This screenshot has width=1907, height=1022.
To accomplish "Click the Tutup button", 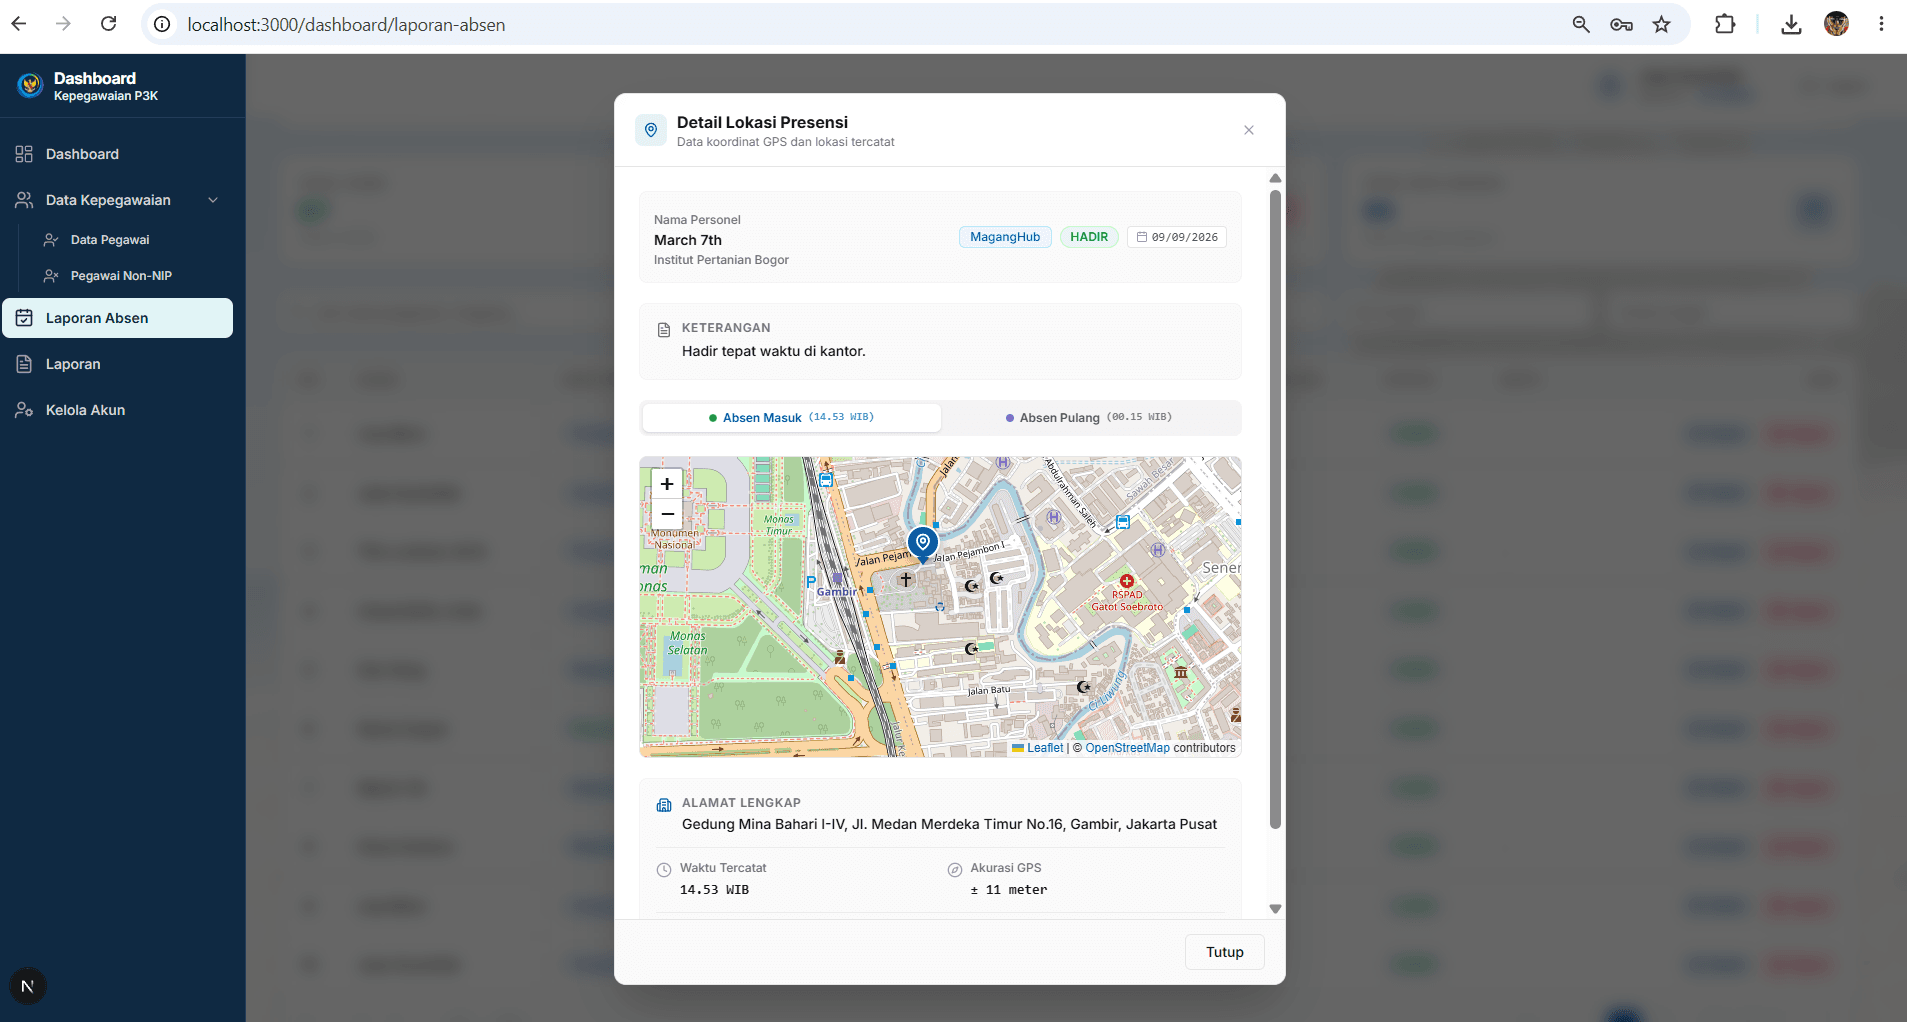I will pyautogui.click(x=1225, y=952).
